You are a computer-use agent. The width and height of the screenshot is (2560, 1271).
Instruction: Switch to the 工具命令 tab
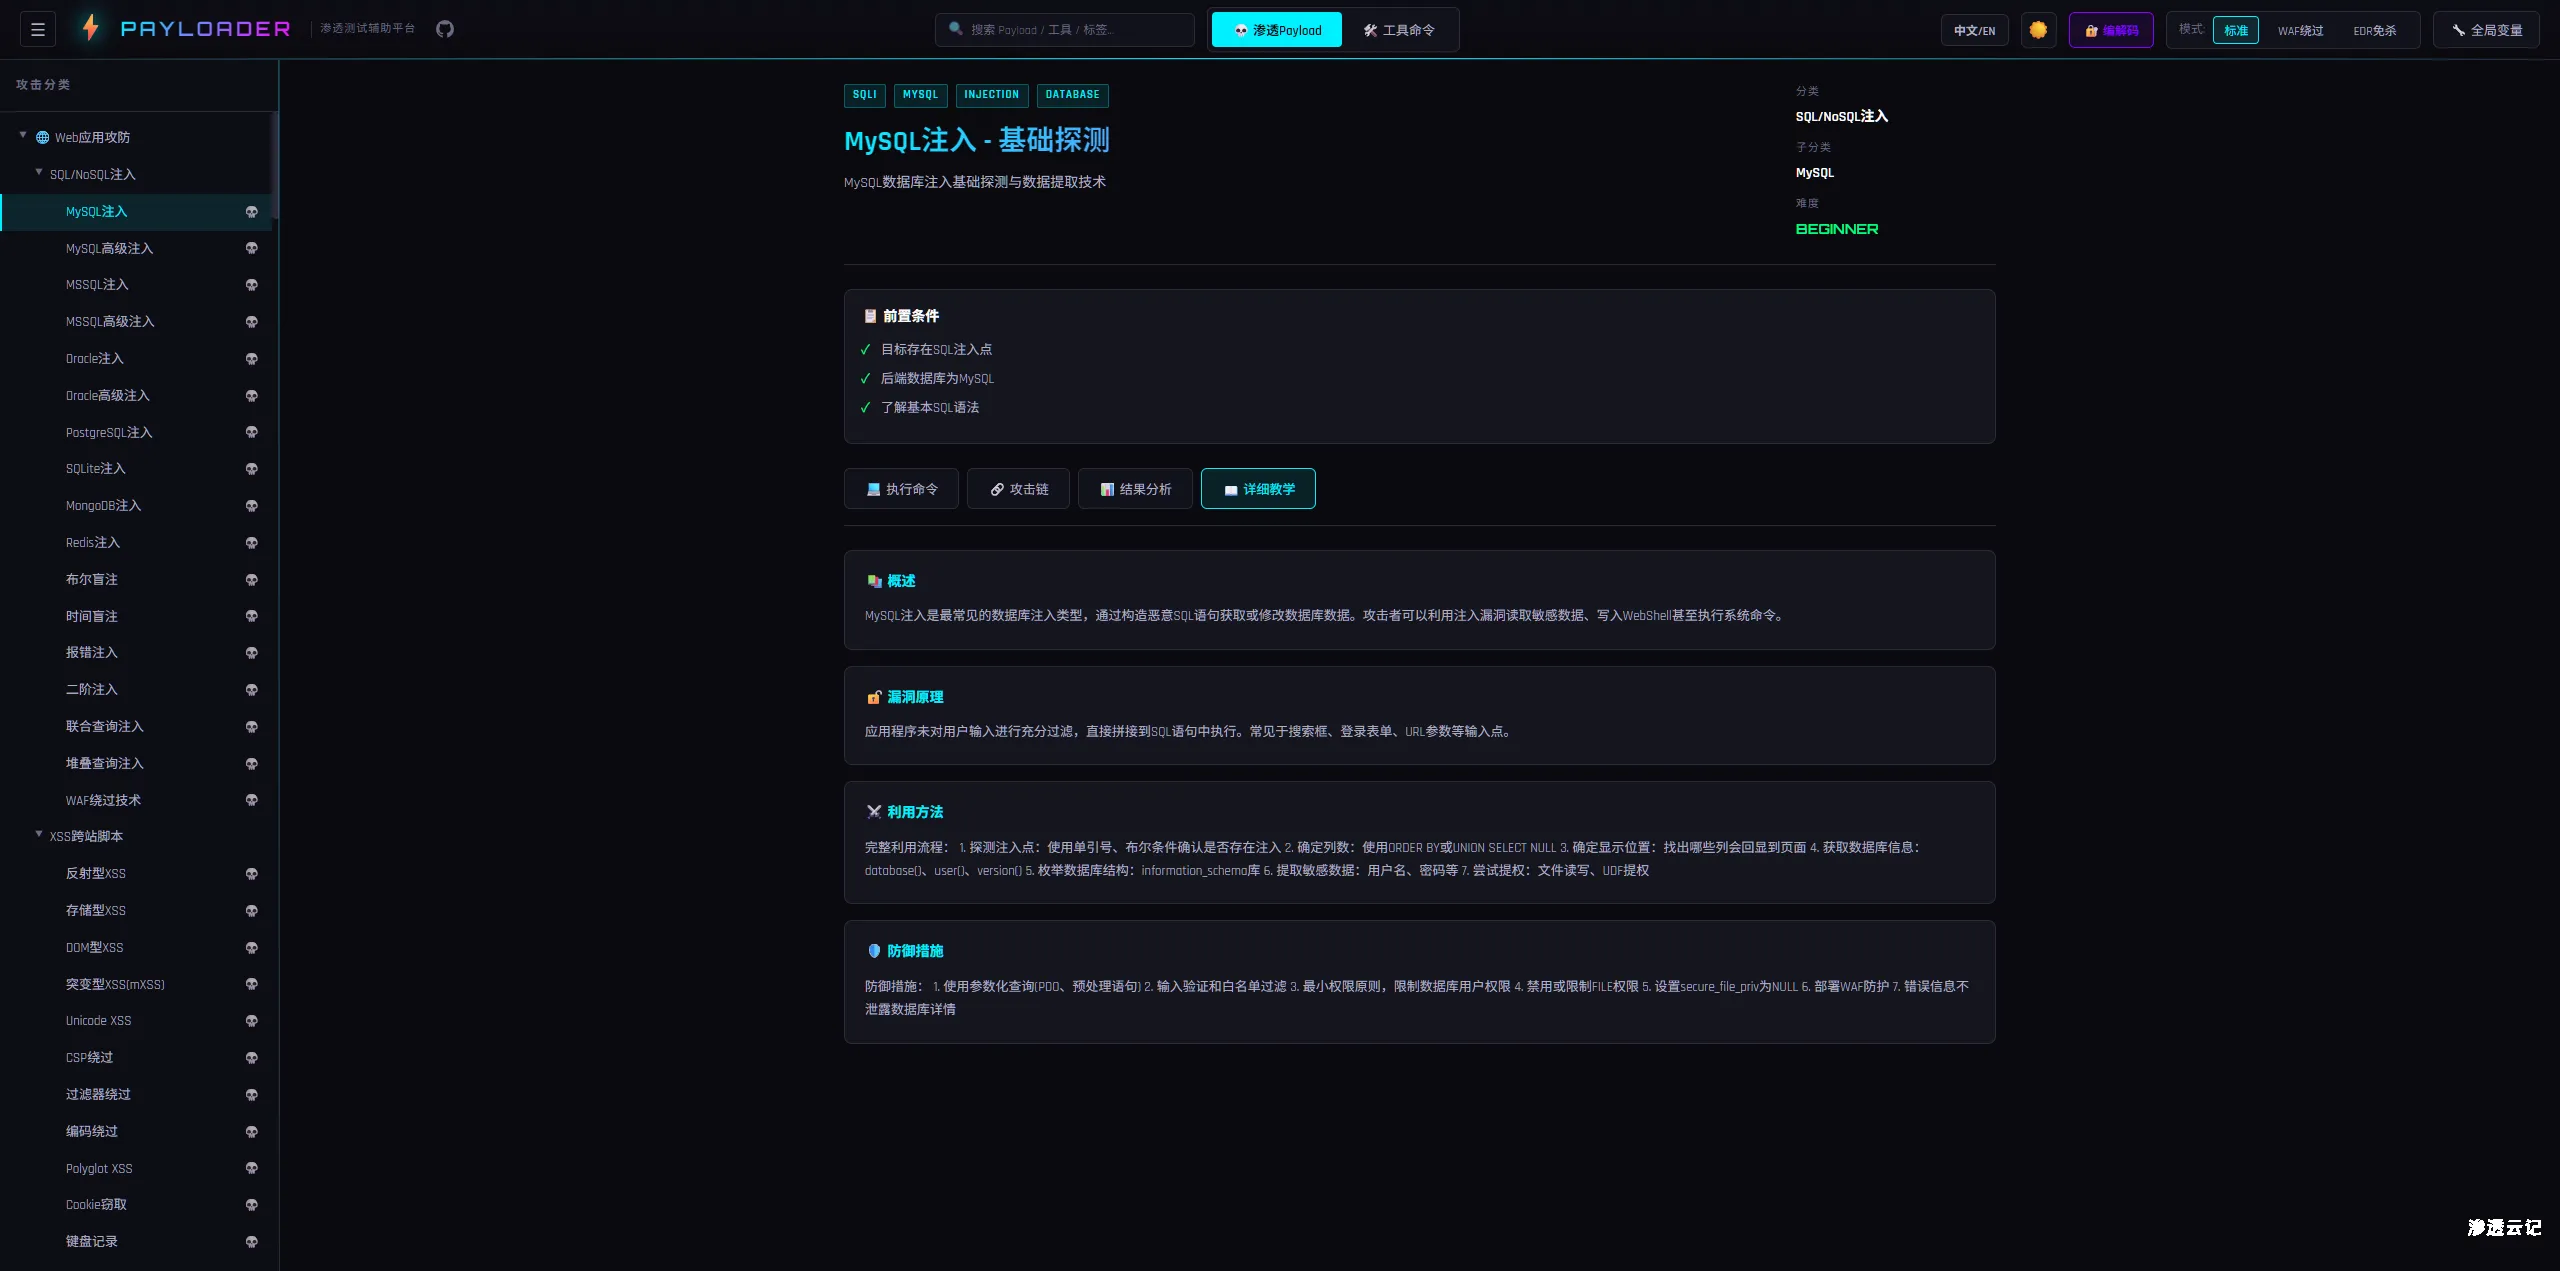[x=1400, y=30]
